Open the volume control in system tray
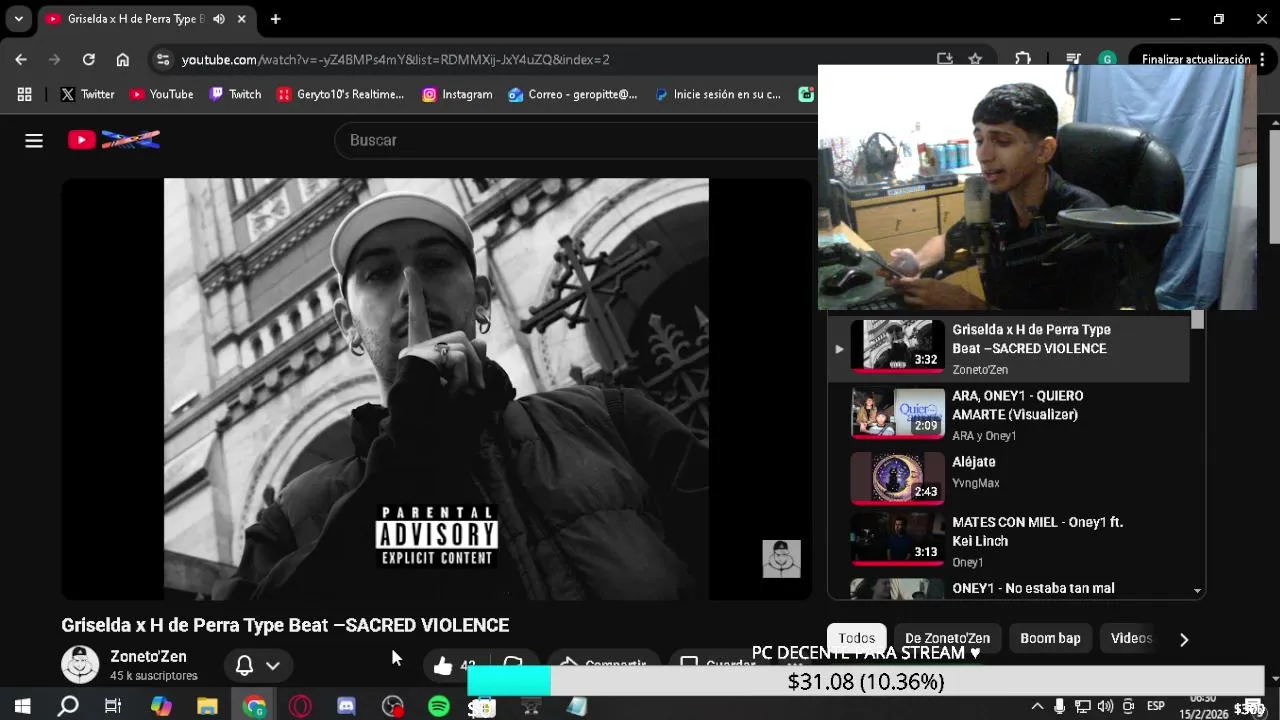The height and width of the screenshot is (720, 1280). pos(1105,706)
